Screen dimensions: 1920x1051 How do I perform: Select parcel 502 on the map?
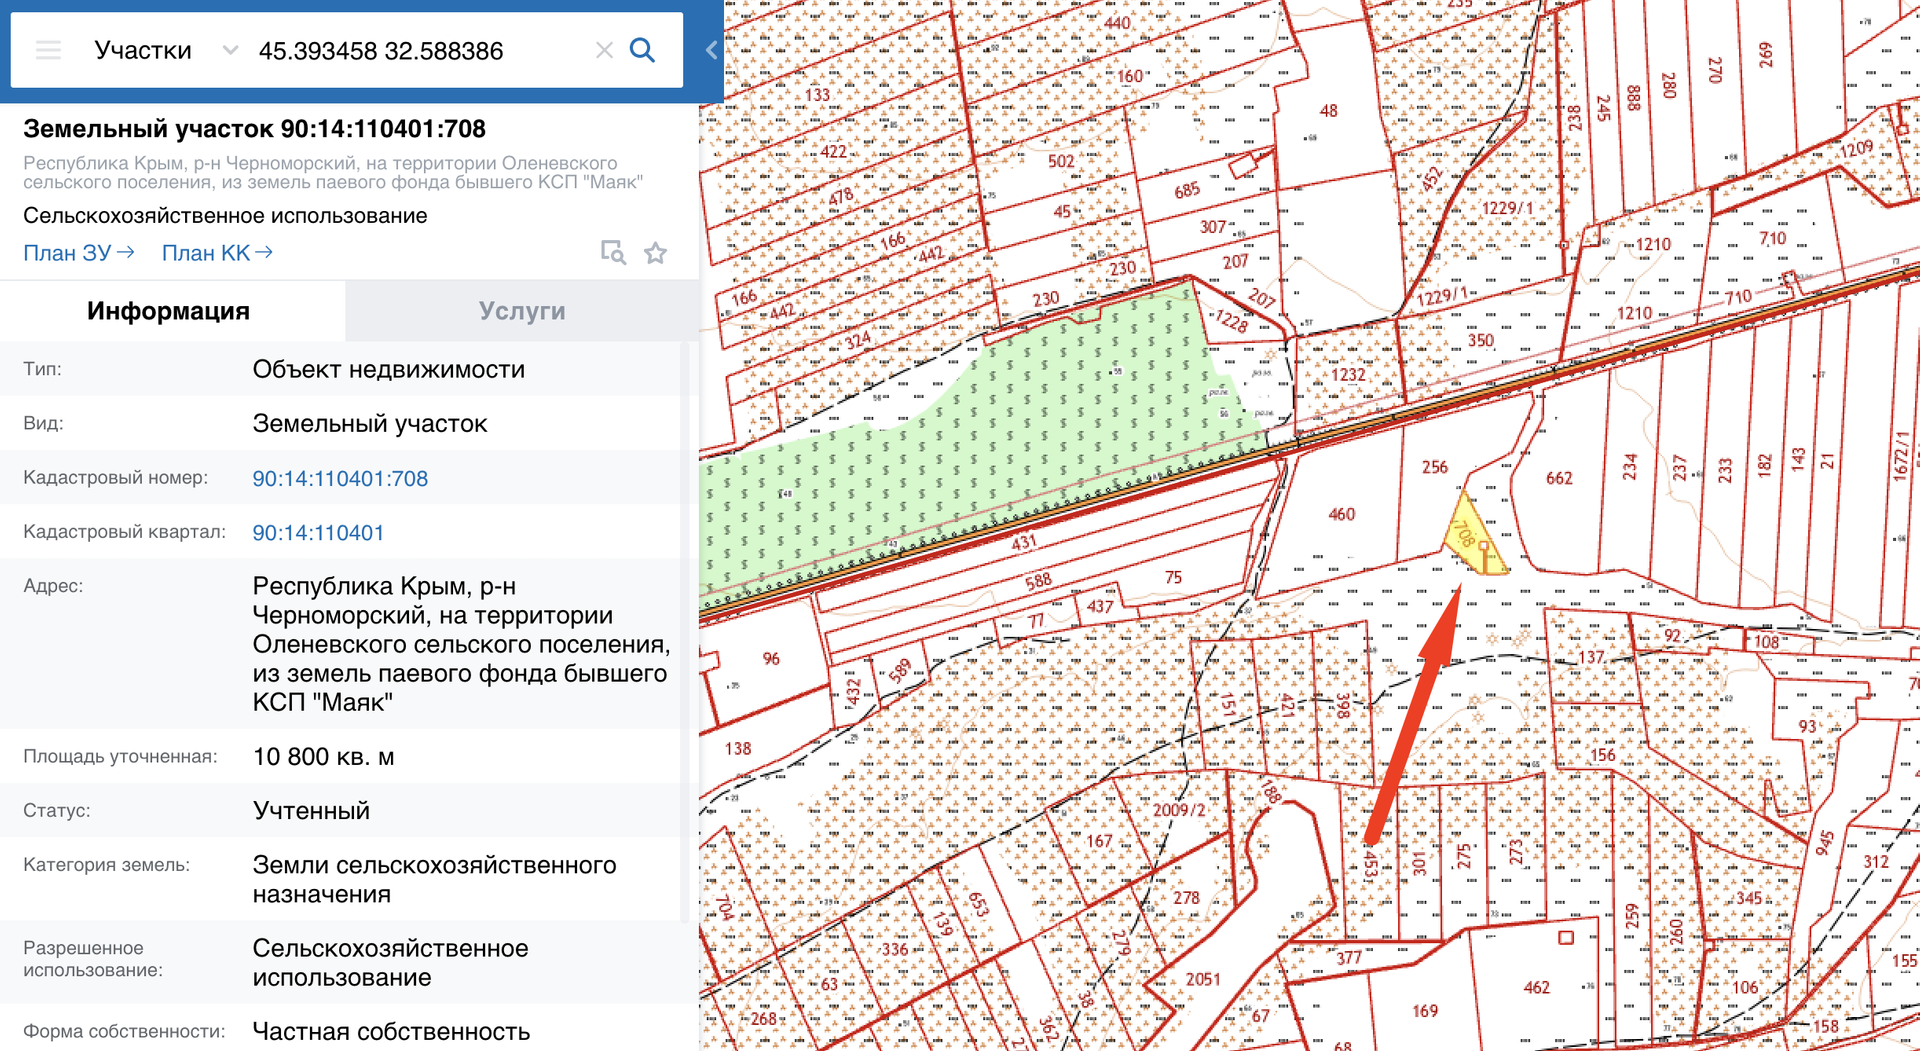(1061, 161)
